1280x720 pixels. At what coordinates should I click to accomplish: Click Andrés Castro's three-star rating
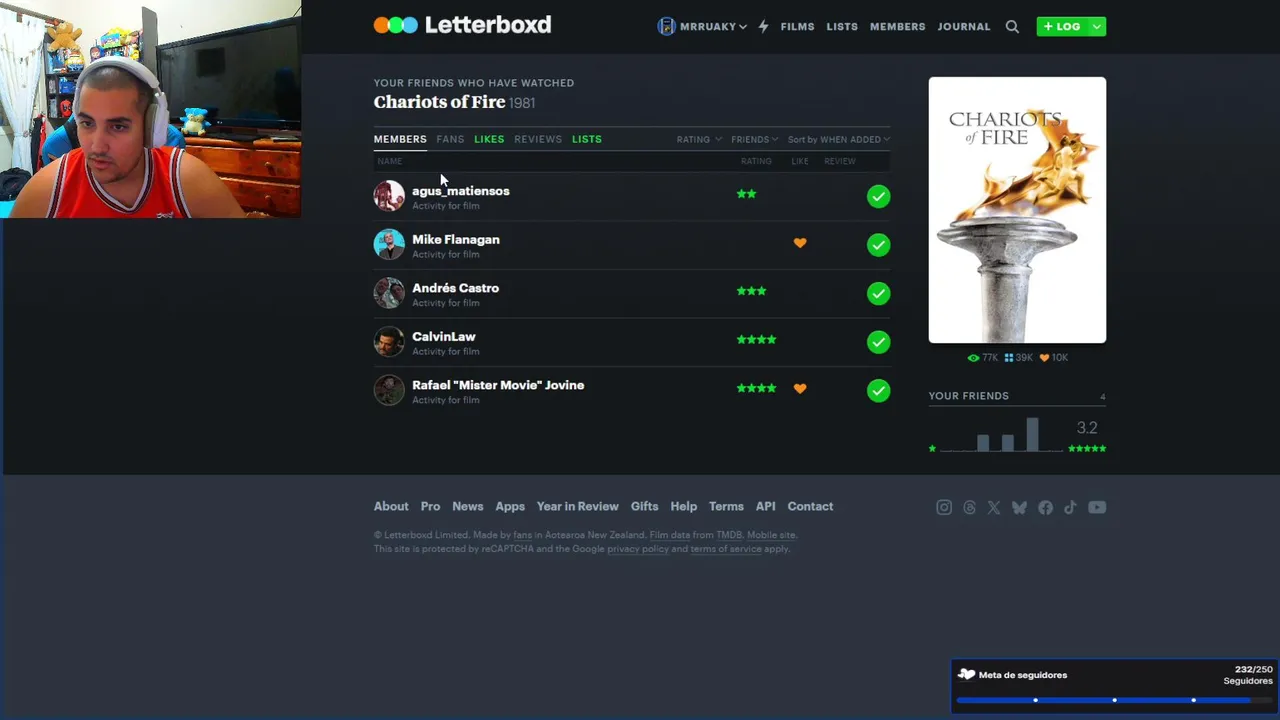coord(751,291)
